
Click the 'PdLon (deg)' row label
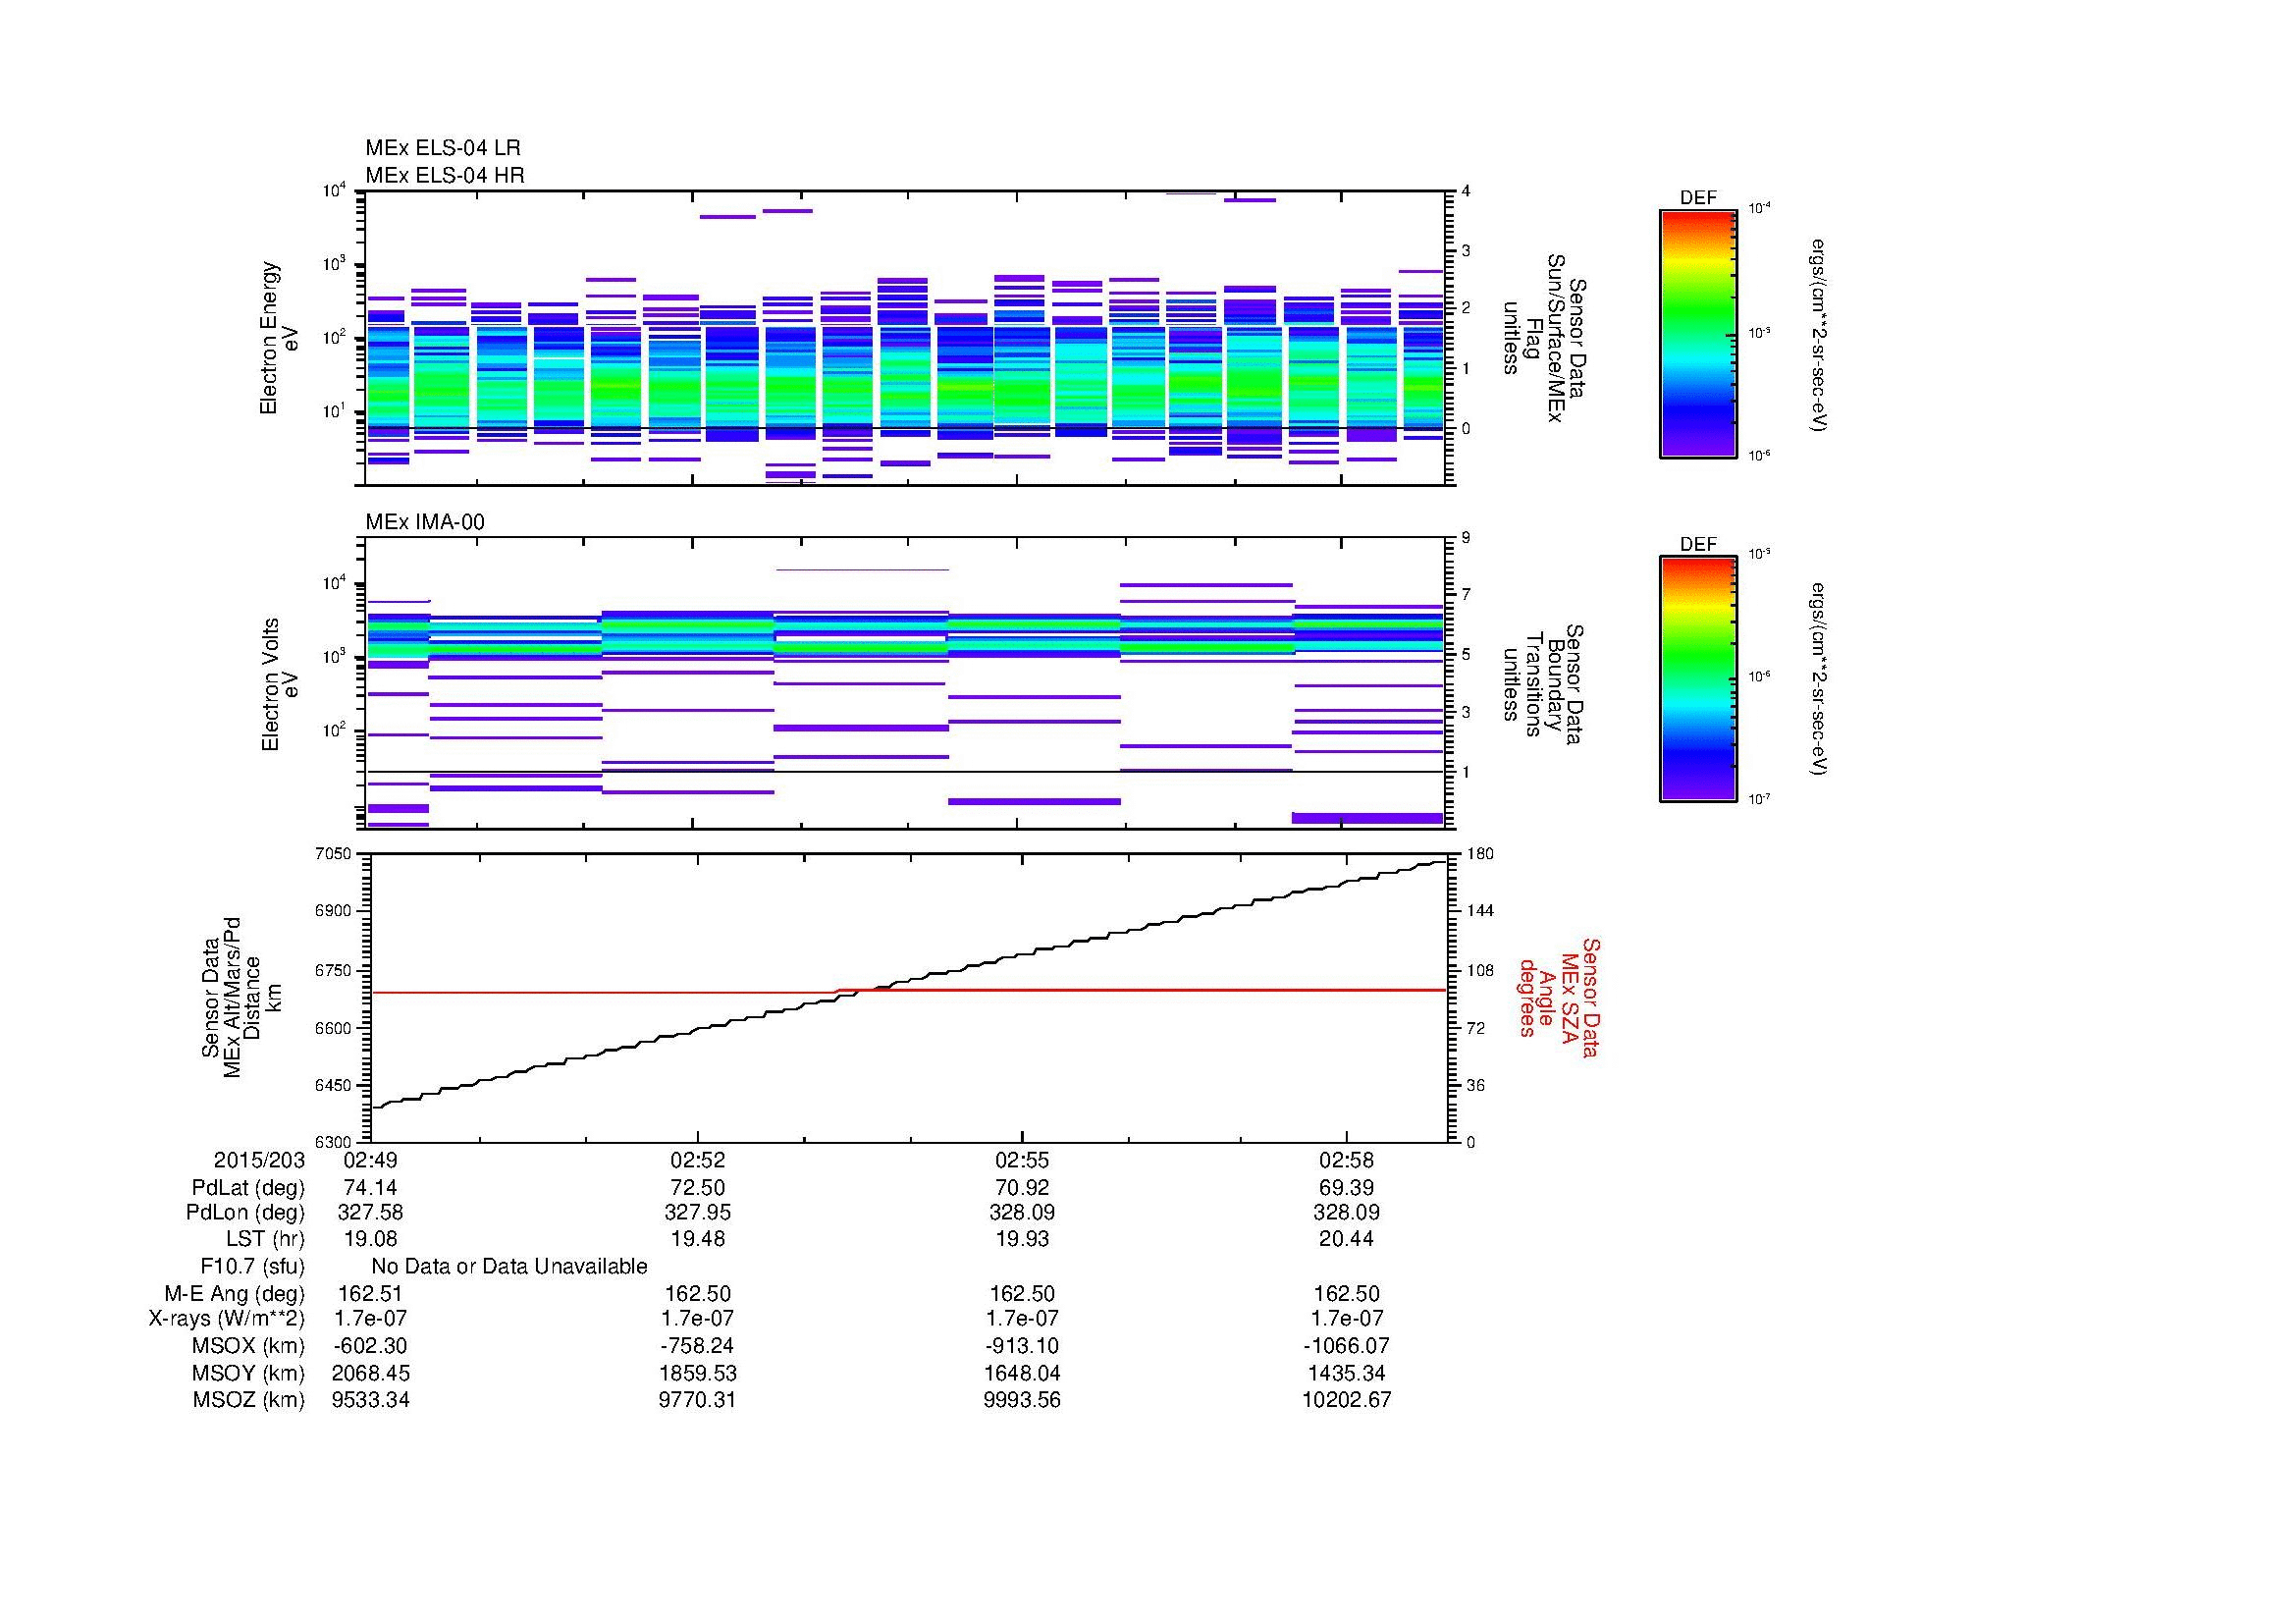point(245,1212)
